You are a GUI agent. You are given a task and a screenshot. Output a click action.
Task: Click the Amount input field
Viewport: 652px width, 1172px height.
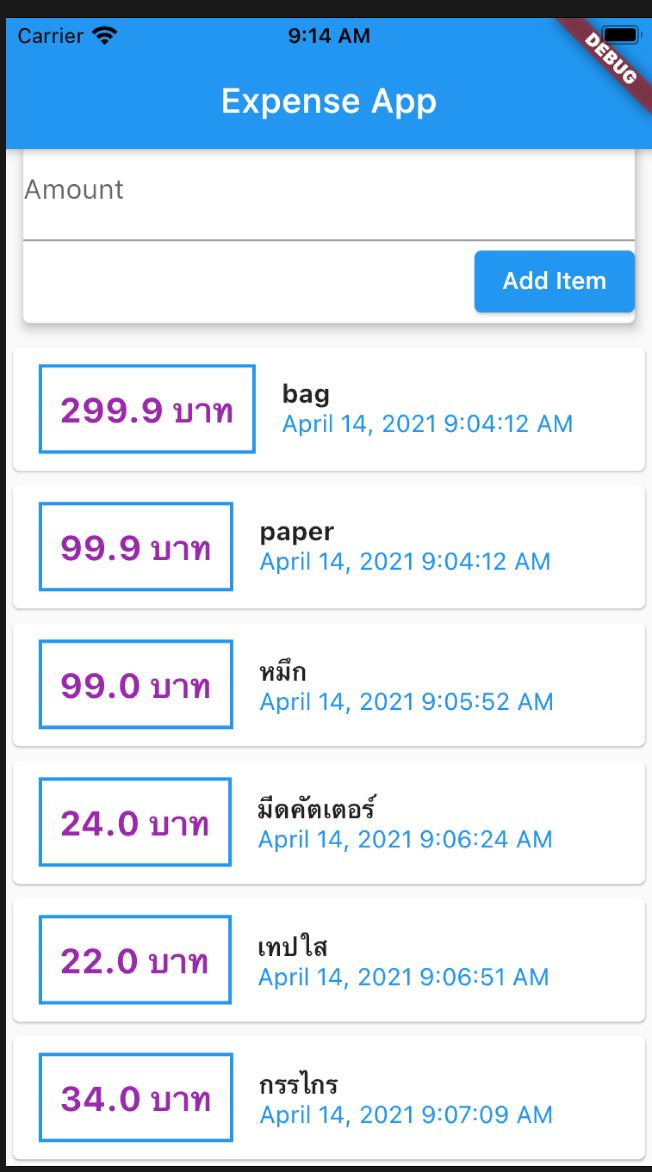(328, 191)
